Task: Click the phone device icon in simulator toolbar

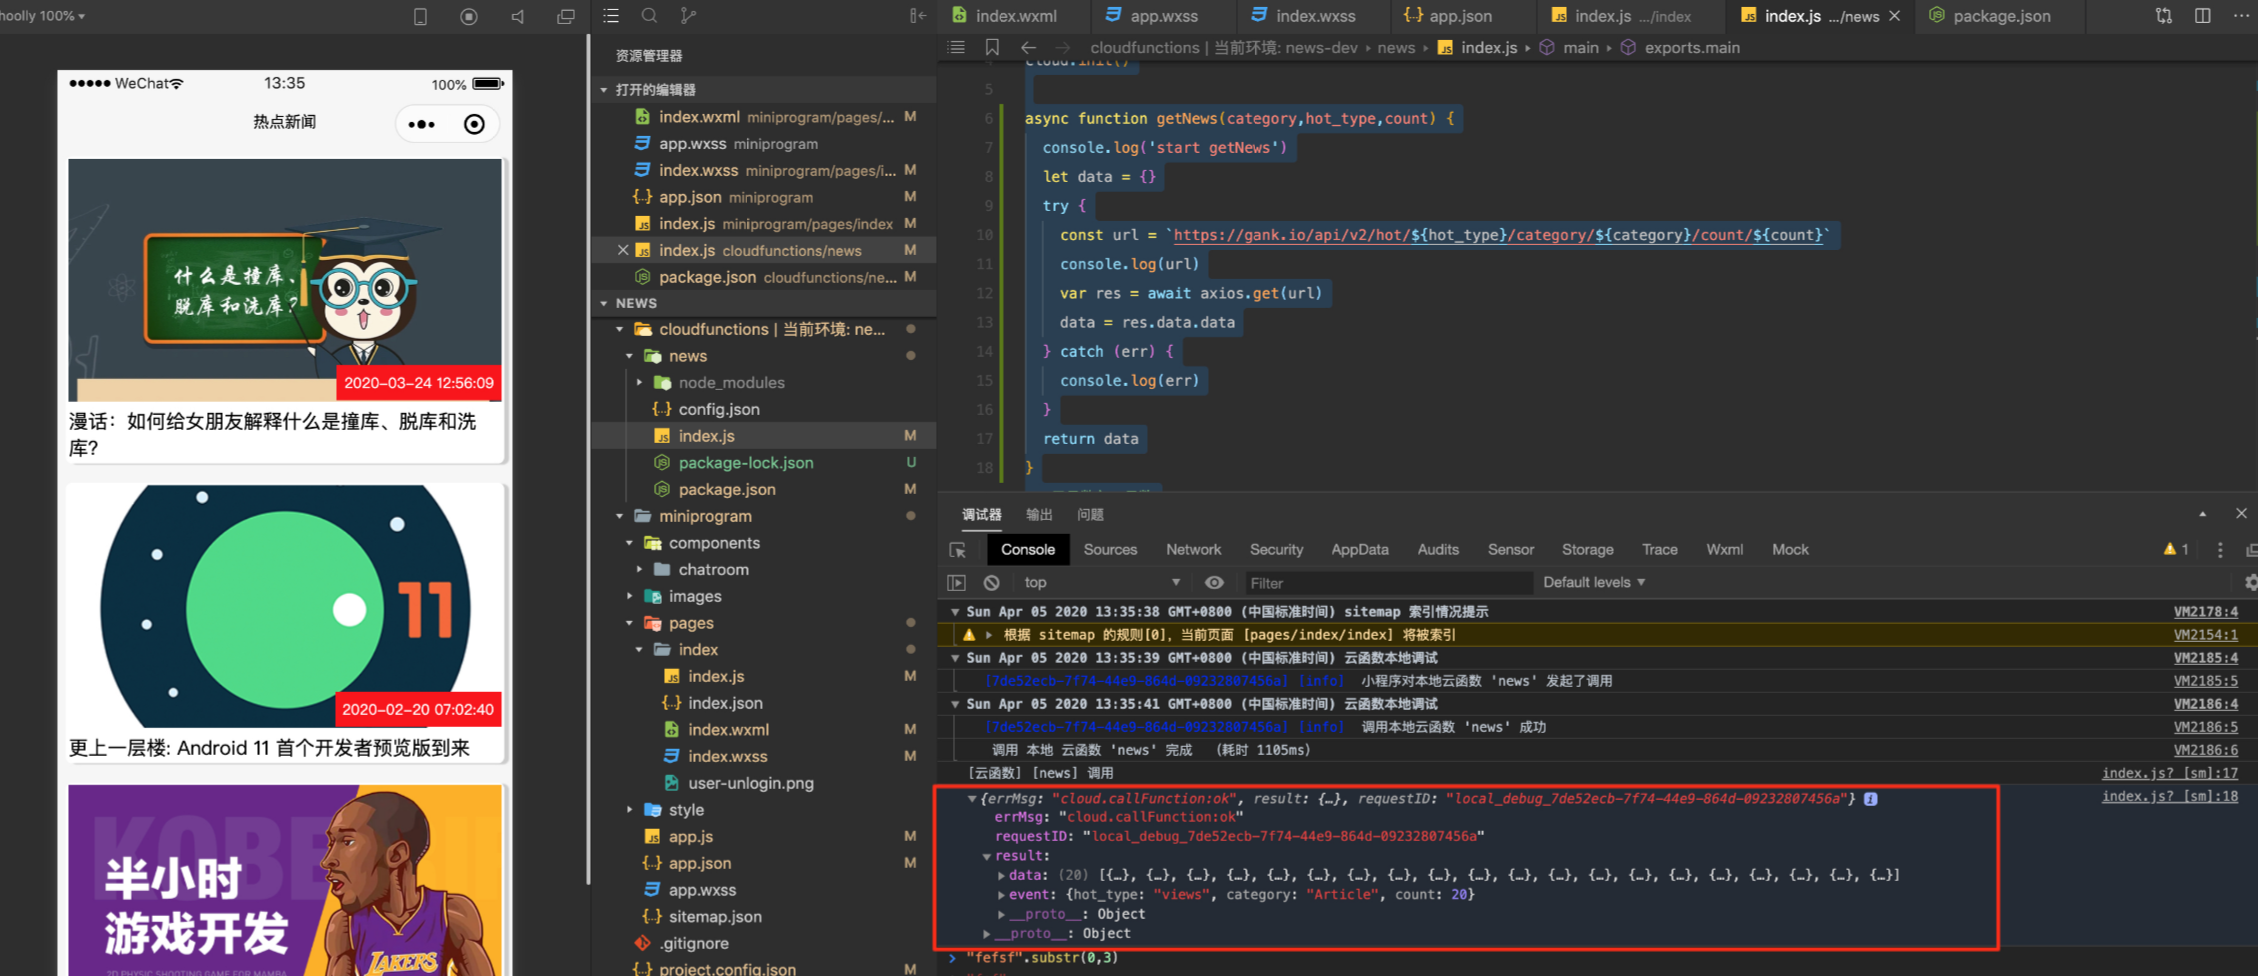Action: (x=420, y=17)
